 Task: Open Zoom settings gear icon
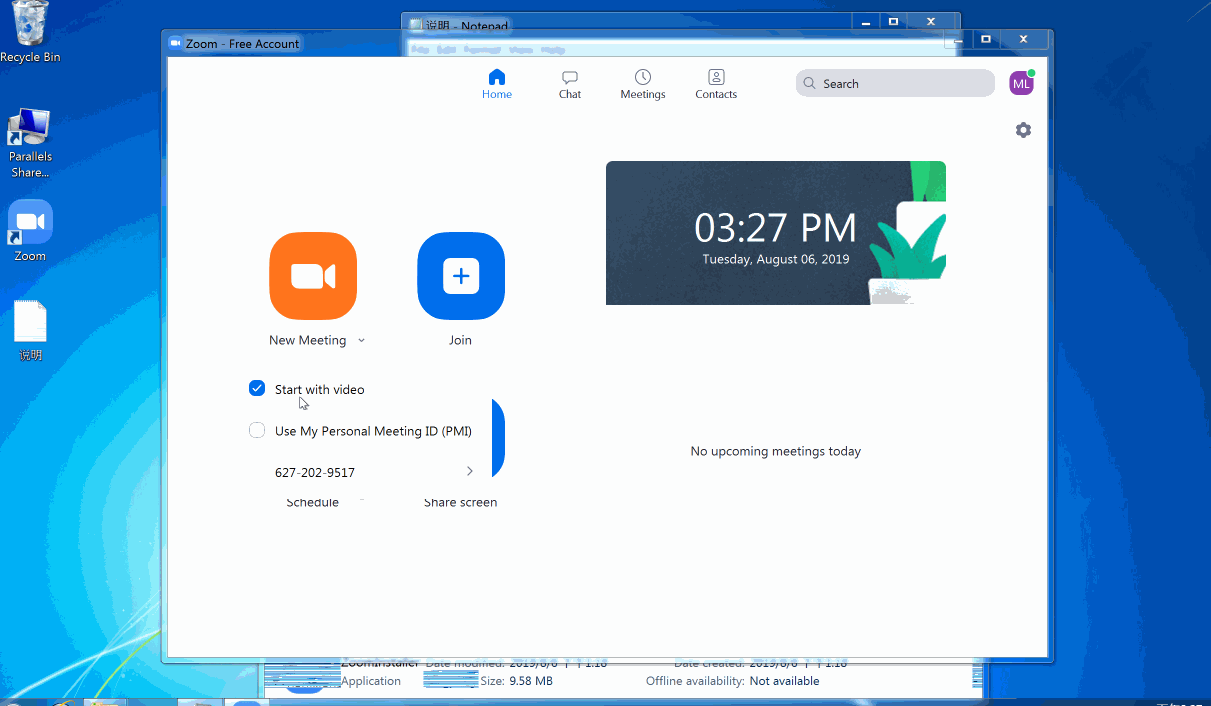point(1023,130)
